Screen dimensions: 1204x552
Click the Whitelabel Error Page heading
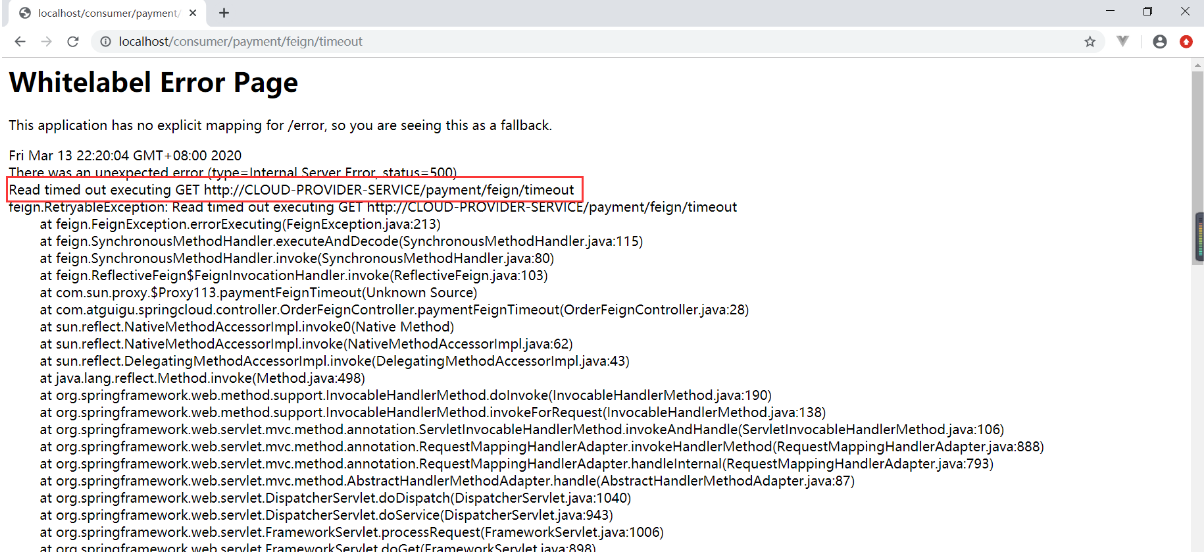(x=153, y=82)
